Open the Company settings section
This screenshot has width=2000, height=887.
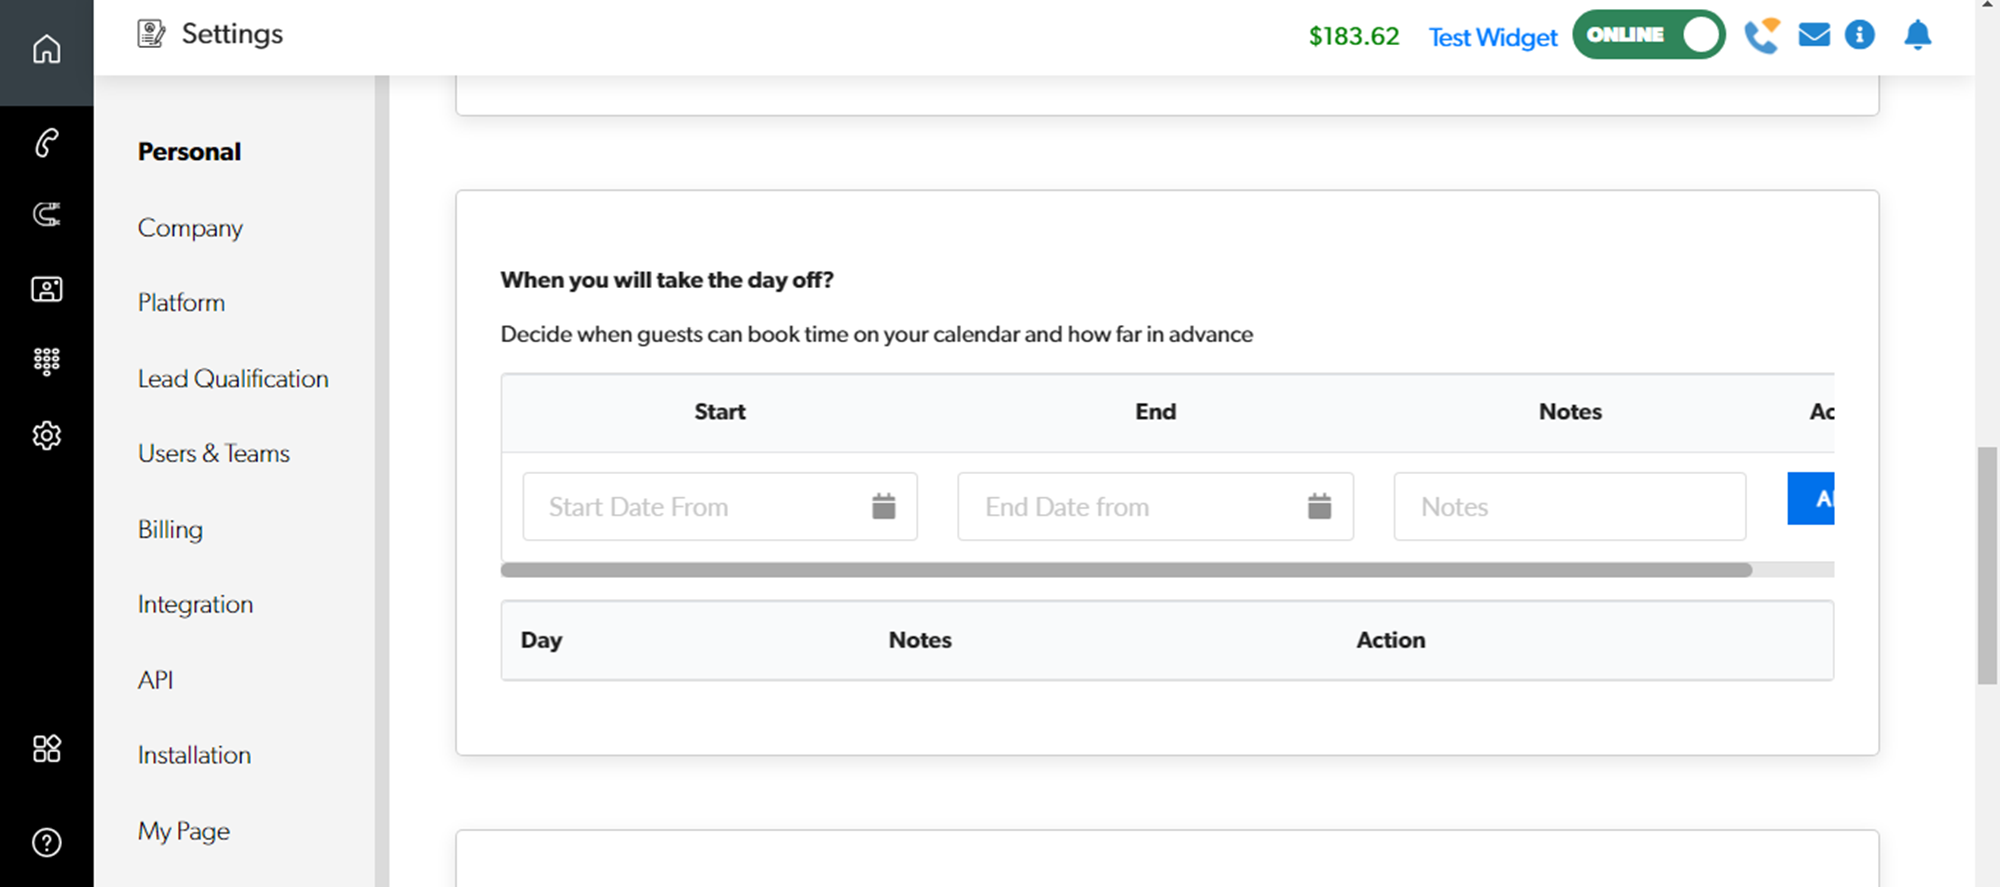[x=190, y=228]
